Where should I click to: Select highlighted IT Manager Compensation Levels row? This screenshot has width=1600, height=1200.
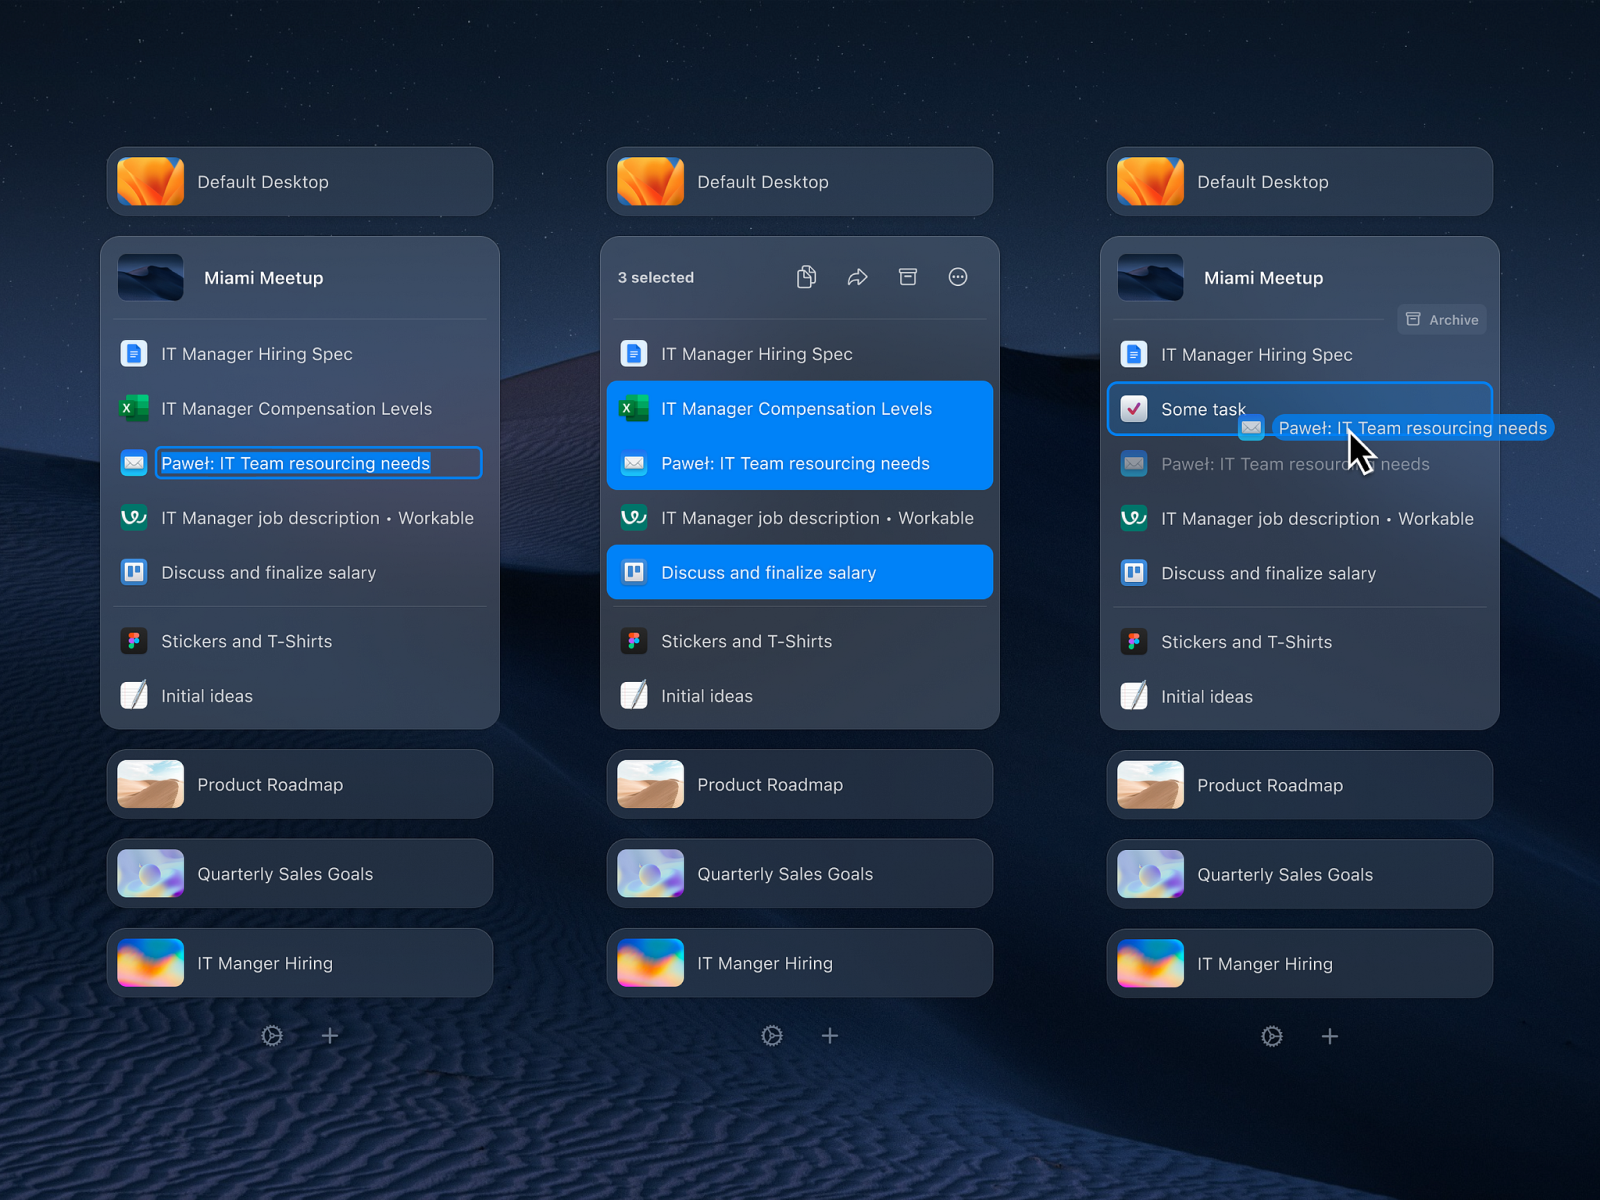(800, 408)
